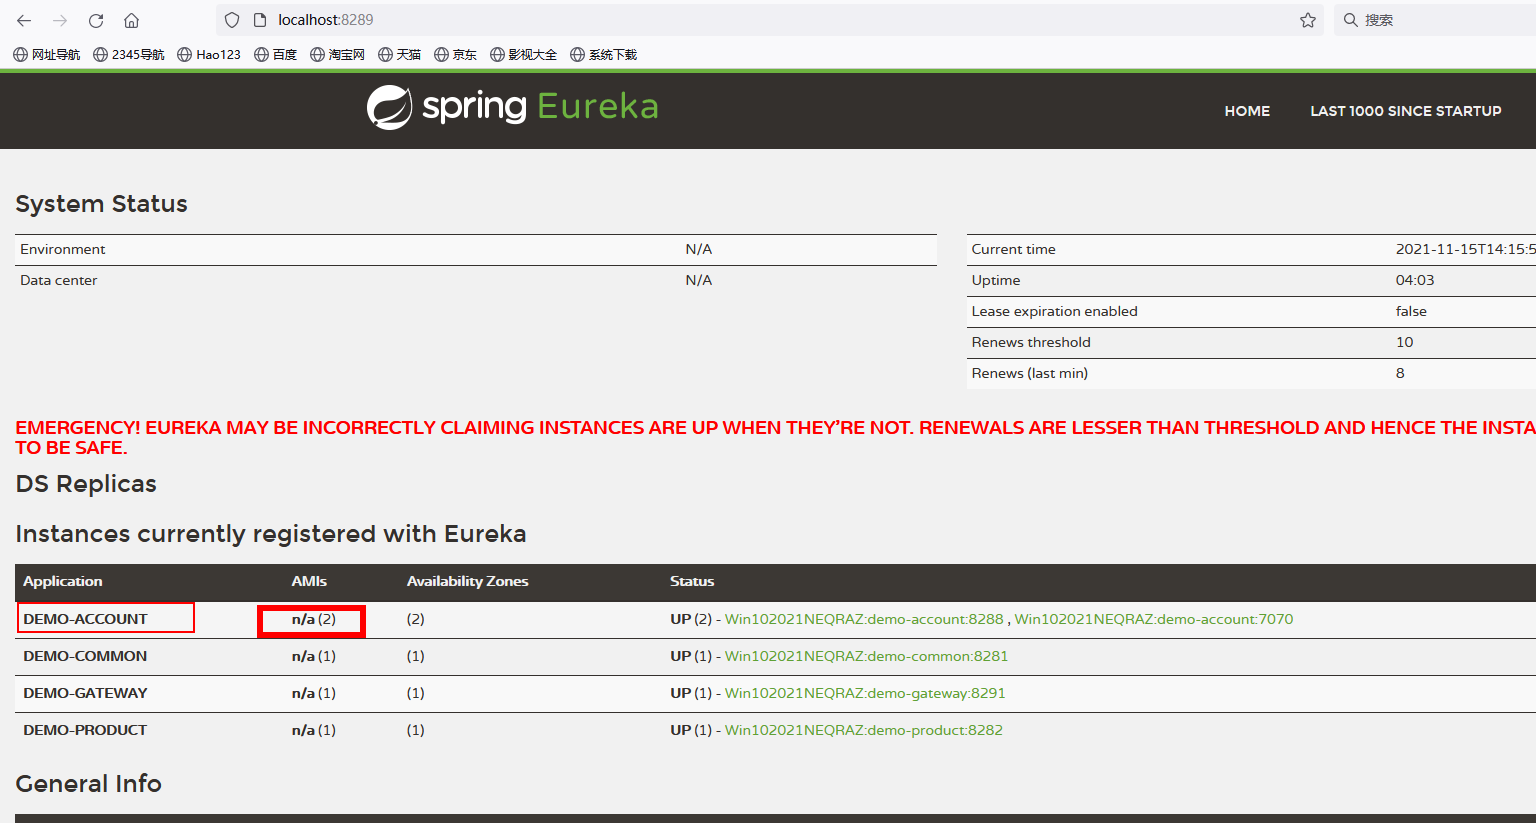The width and height of the screenshot is (1536, 823).
Task: Click the Uptime value 04:03
Action: [1415, 280]
